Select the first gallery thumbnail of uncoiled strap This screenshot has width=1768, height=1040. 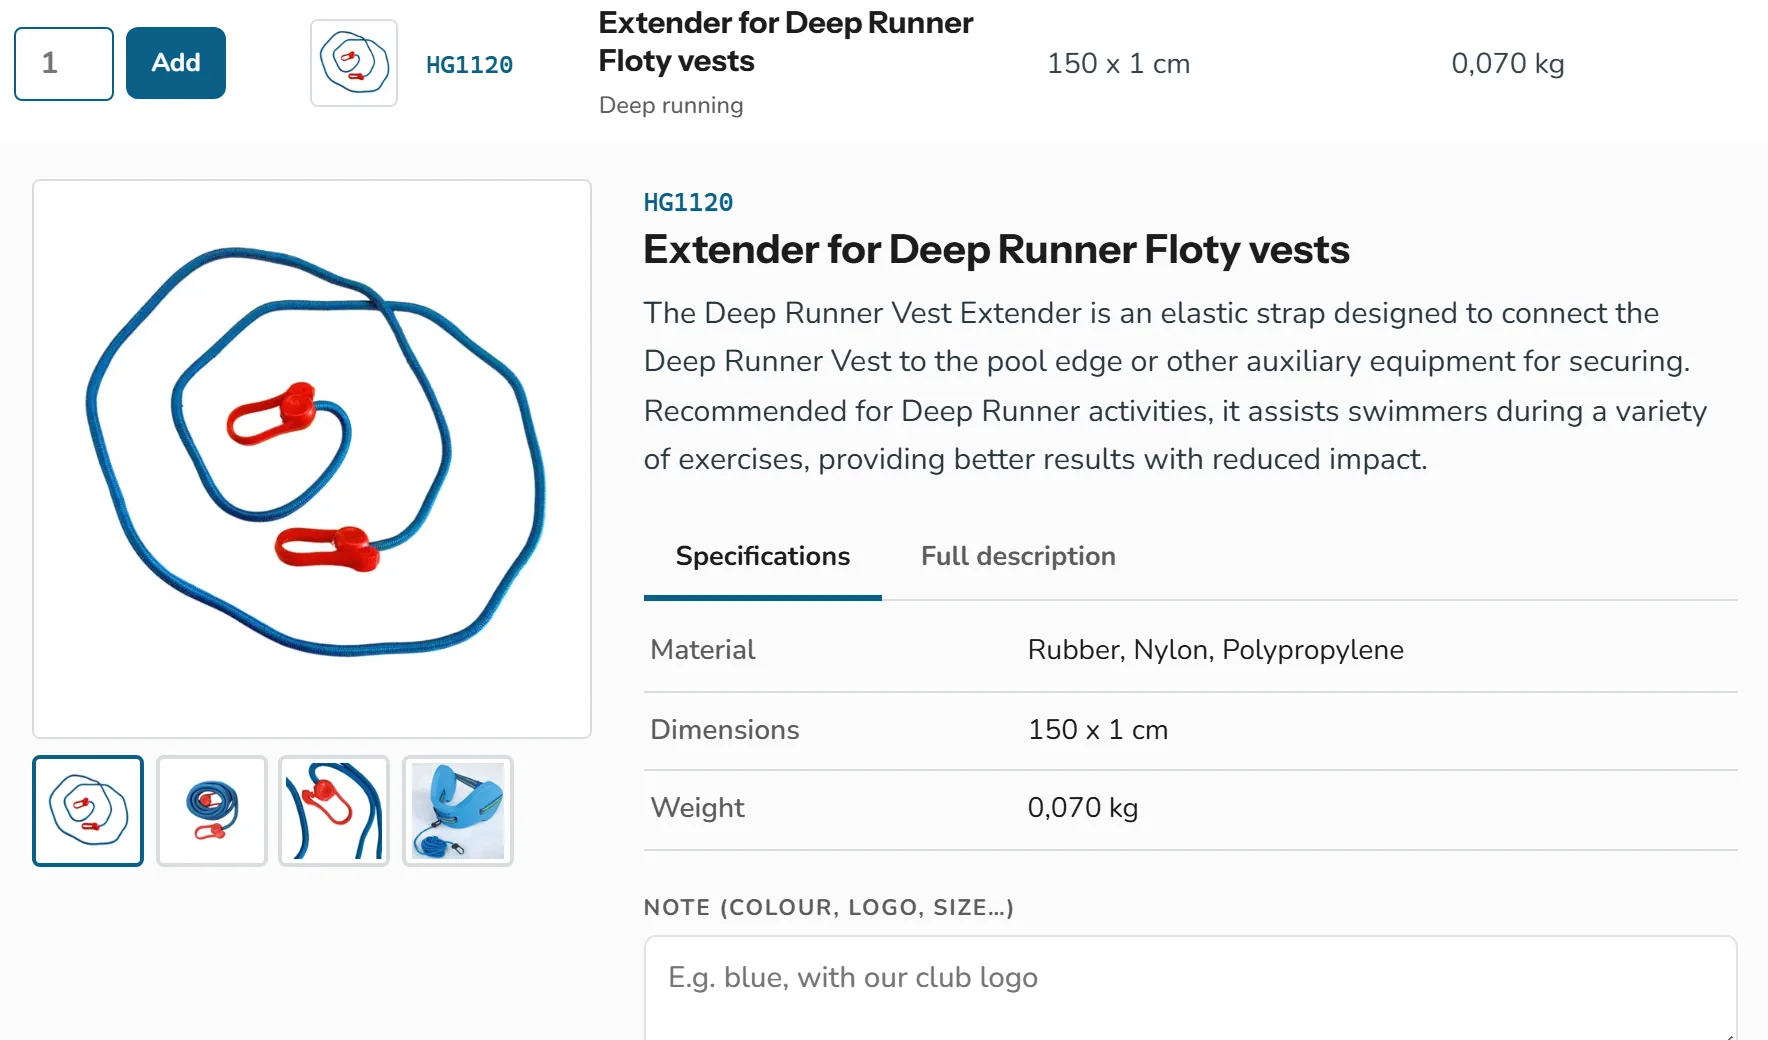(x=88, y=811)
